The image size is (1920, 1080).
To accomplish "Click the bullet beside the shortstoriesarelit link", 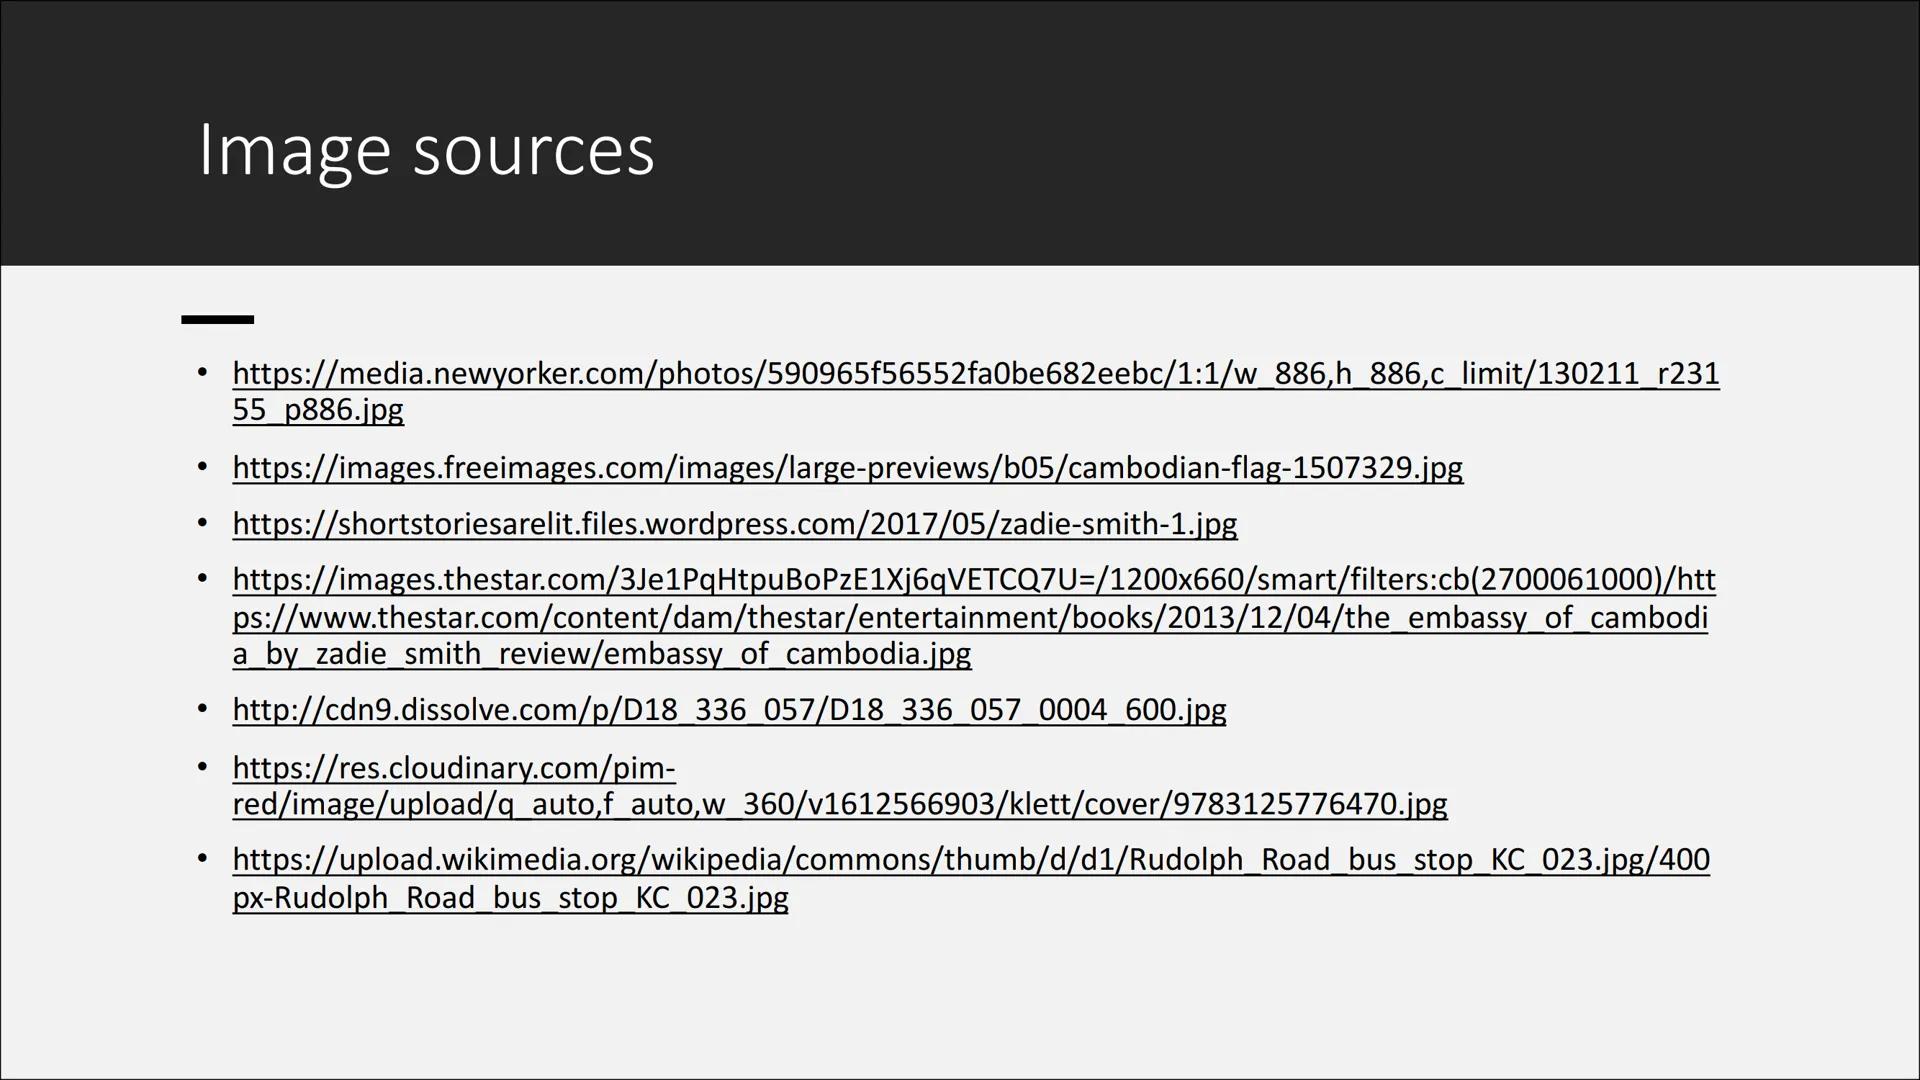I will click(x=203, y=524).
